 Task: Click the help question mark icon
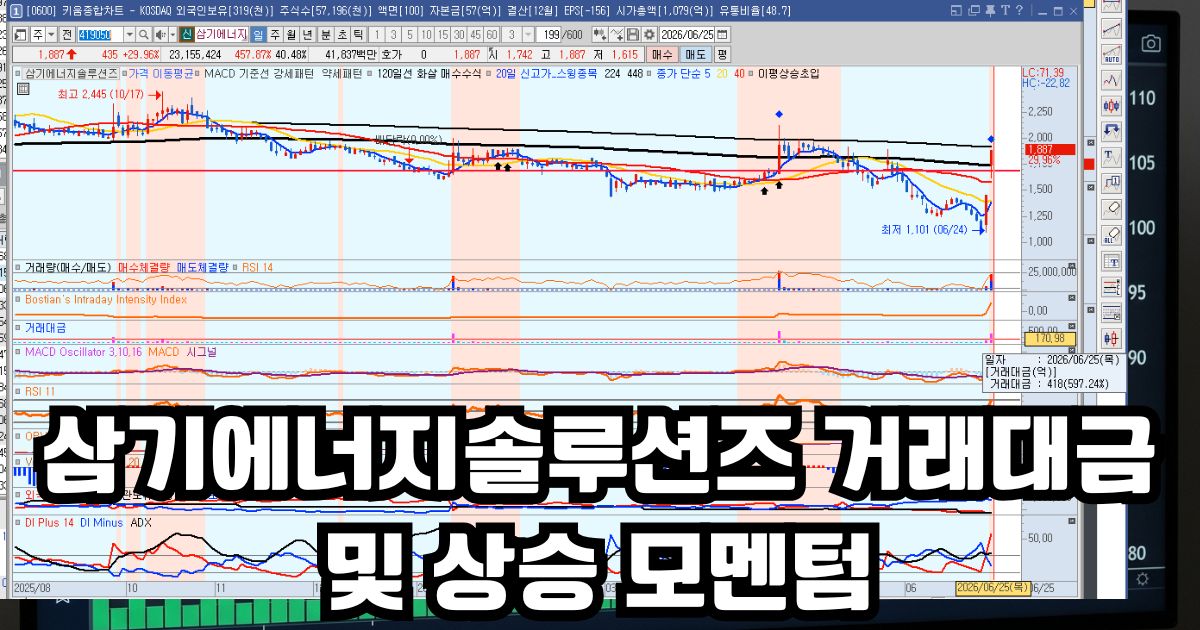(x=1019, y=10)
